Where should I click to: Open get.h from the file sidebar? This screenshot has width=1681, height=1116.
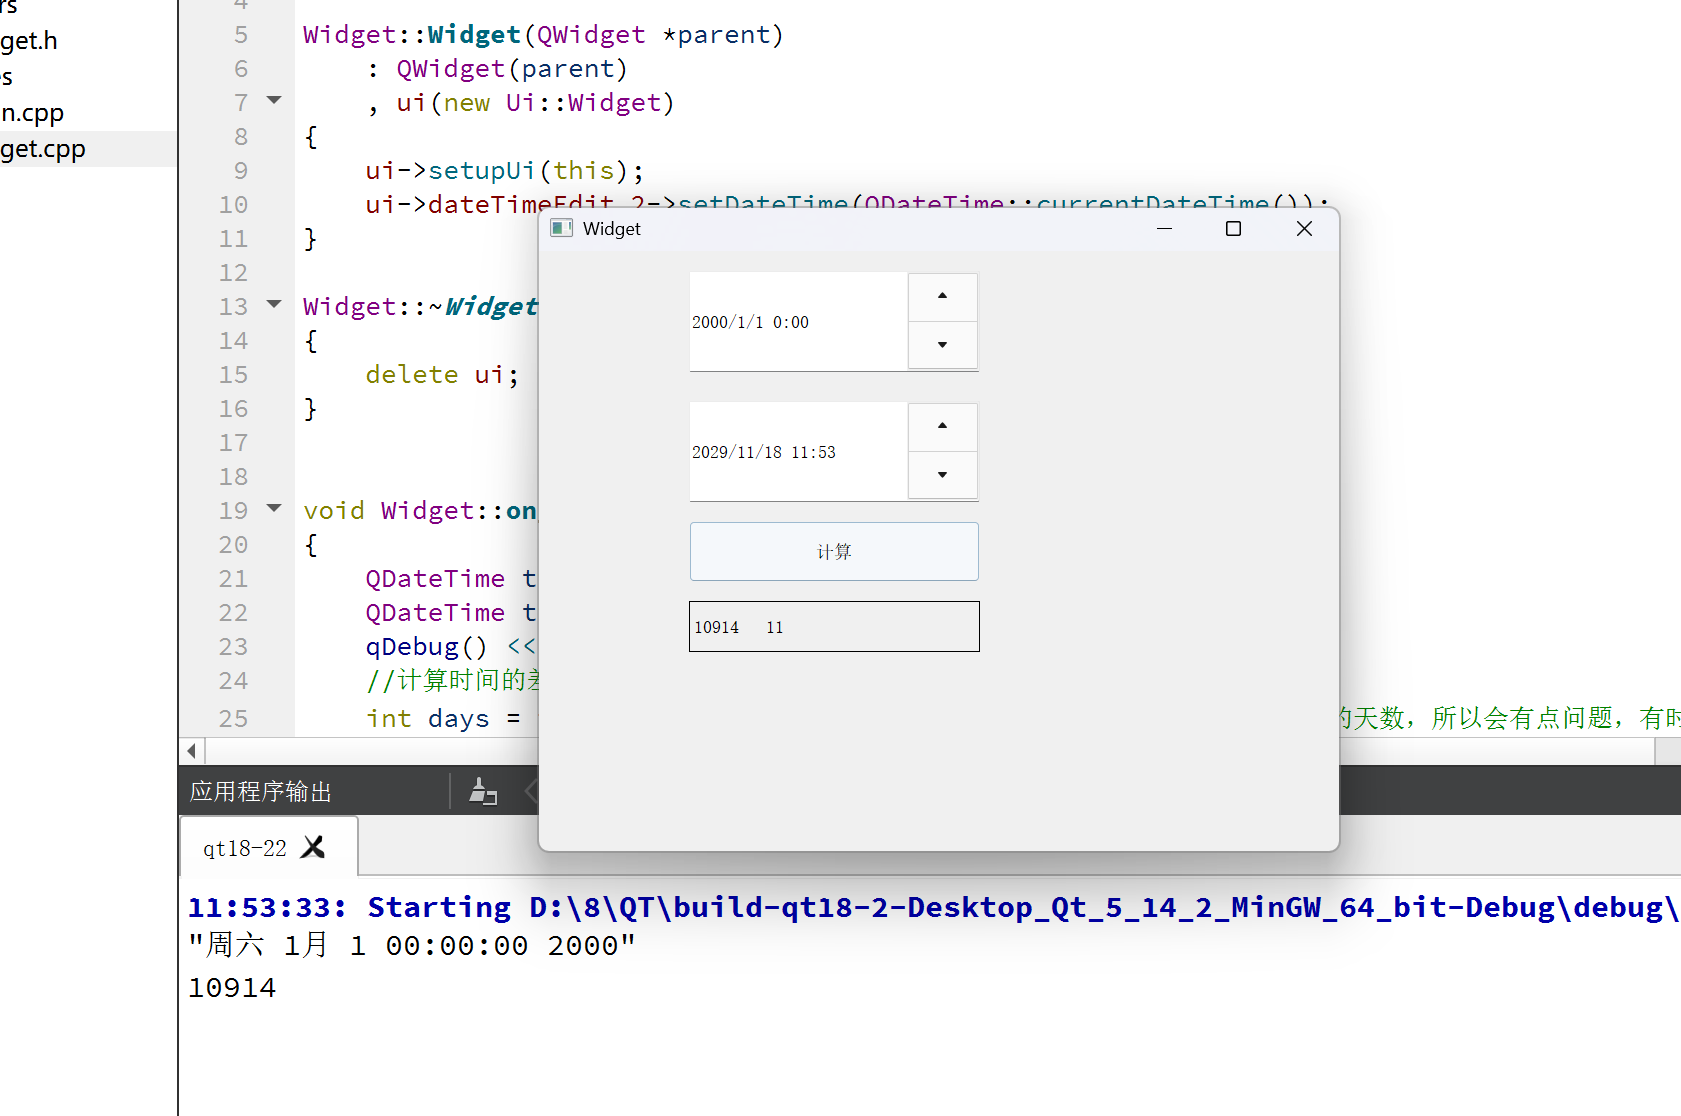[28, 40]
